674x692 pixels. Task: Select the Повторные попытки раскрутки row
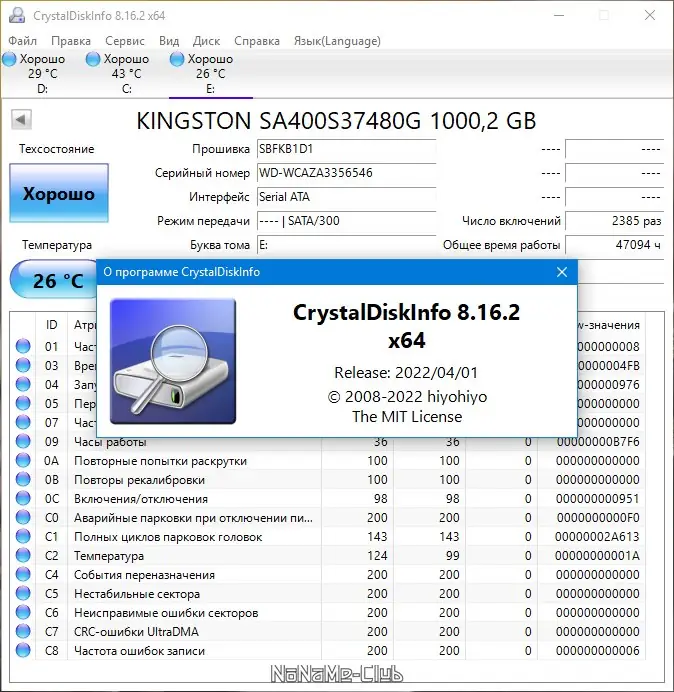(x=328, y=460)
